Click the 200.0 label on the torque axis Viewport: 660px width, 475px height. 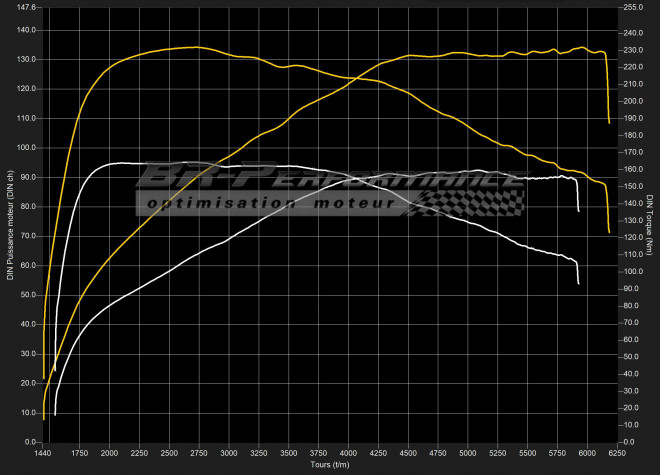tap(632, 100)
